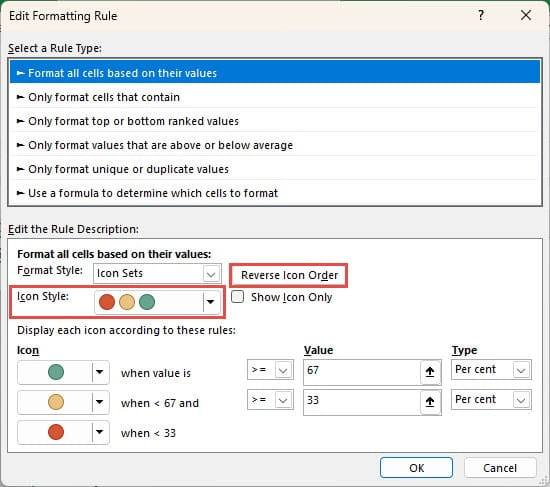Click the red circle in the Icon Style preview
Image resolution: width=550 pixels, height=487 pixels.
click(x=107, y=302)
